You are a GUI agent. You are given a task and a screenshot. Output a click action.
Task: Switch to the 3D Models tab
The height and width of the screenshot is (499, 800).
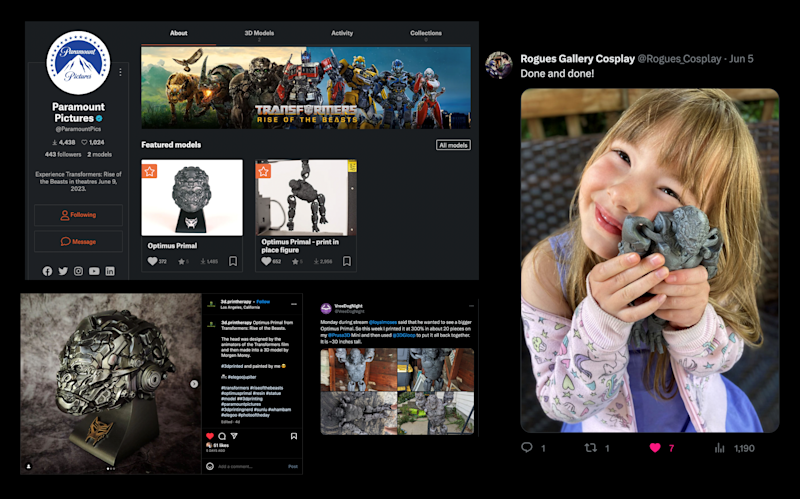coord(259,33)
